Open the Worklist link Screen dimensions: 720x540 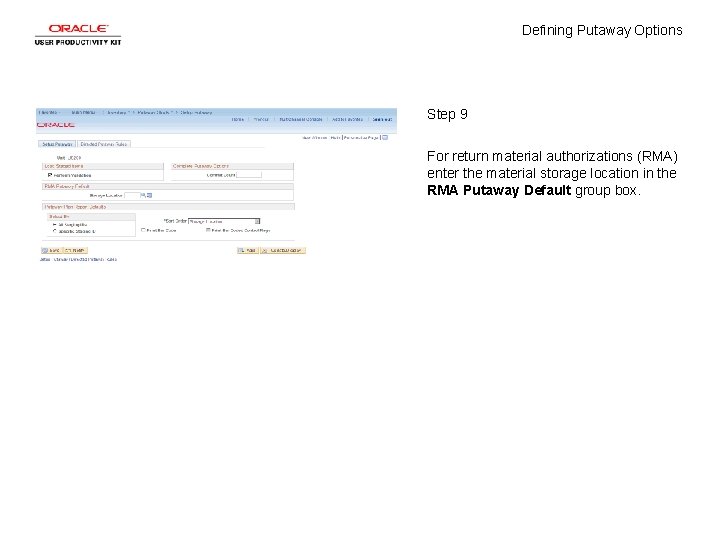261,119
